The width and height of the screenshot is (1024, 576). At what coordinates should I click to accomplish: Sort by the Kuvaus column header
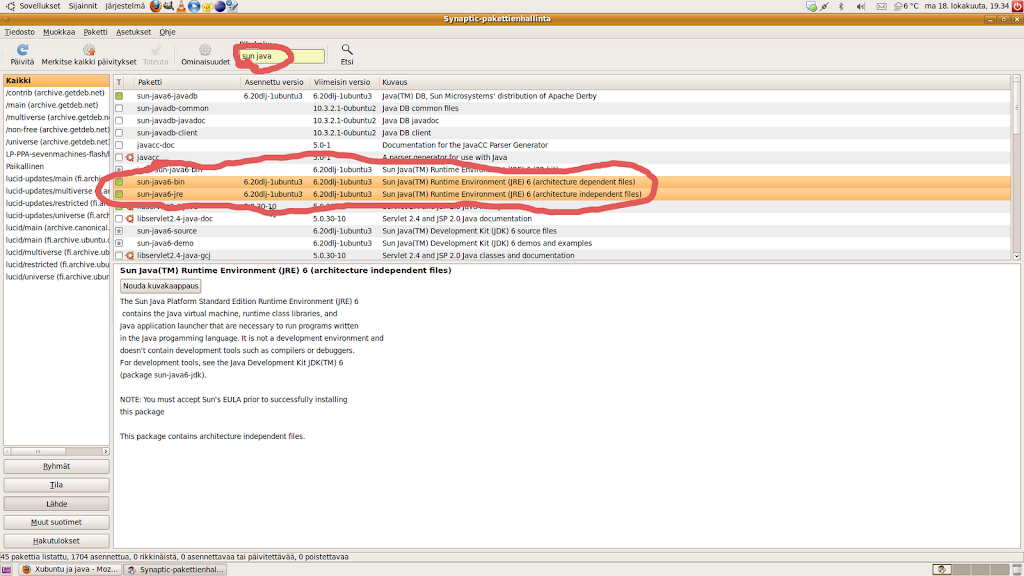(694, 82)
